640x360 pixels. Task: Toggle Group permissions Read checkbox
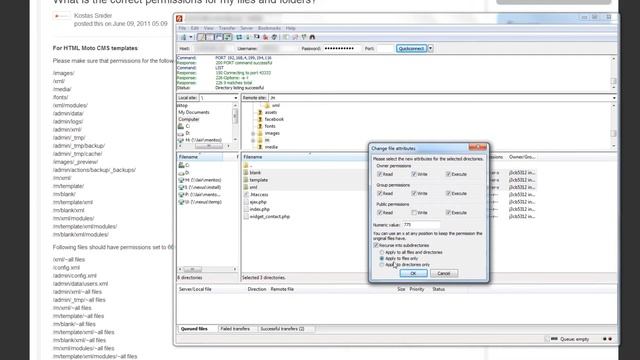pos(380,193)
